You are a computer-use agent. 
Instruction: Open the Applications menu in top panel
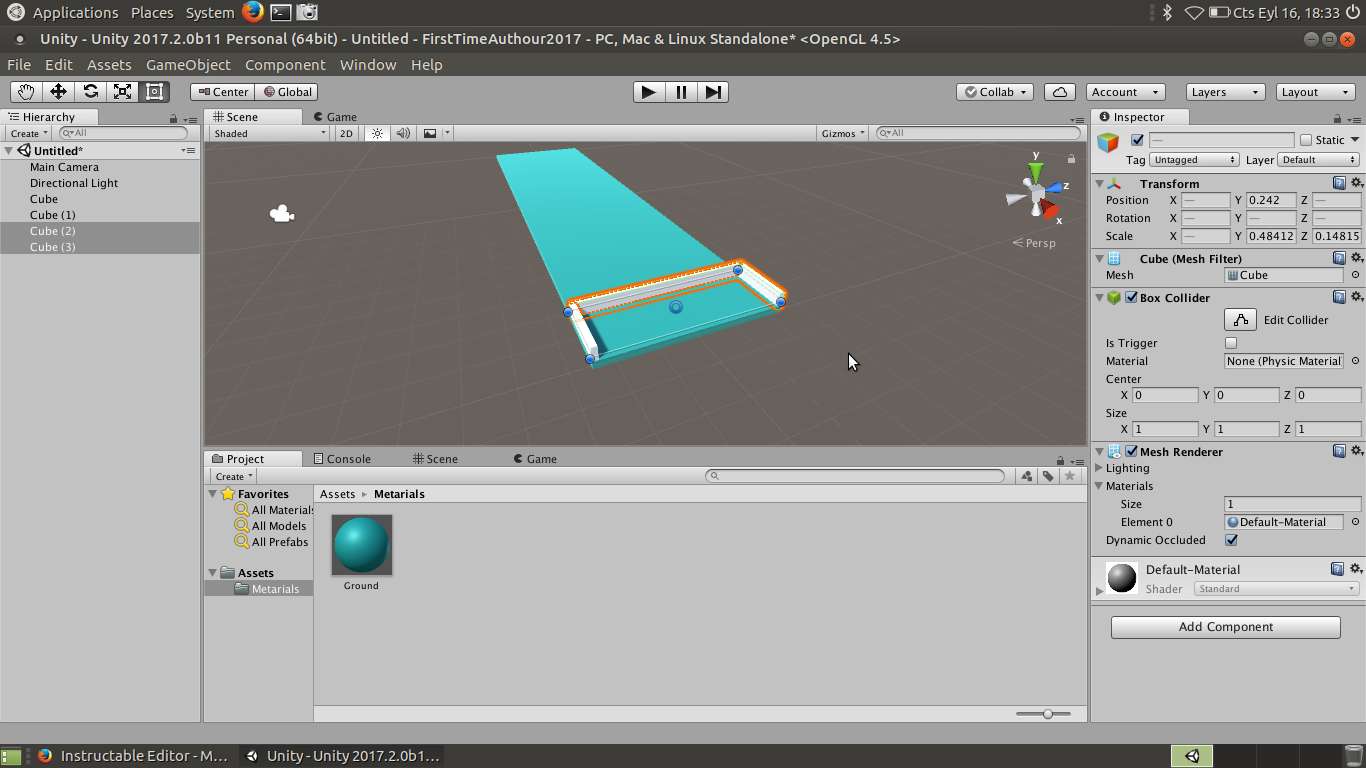pyautogui.click(x=75, y=13)
